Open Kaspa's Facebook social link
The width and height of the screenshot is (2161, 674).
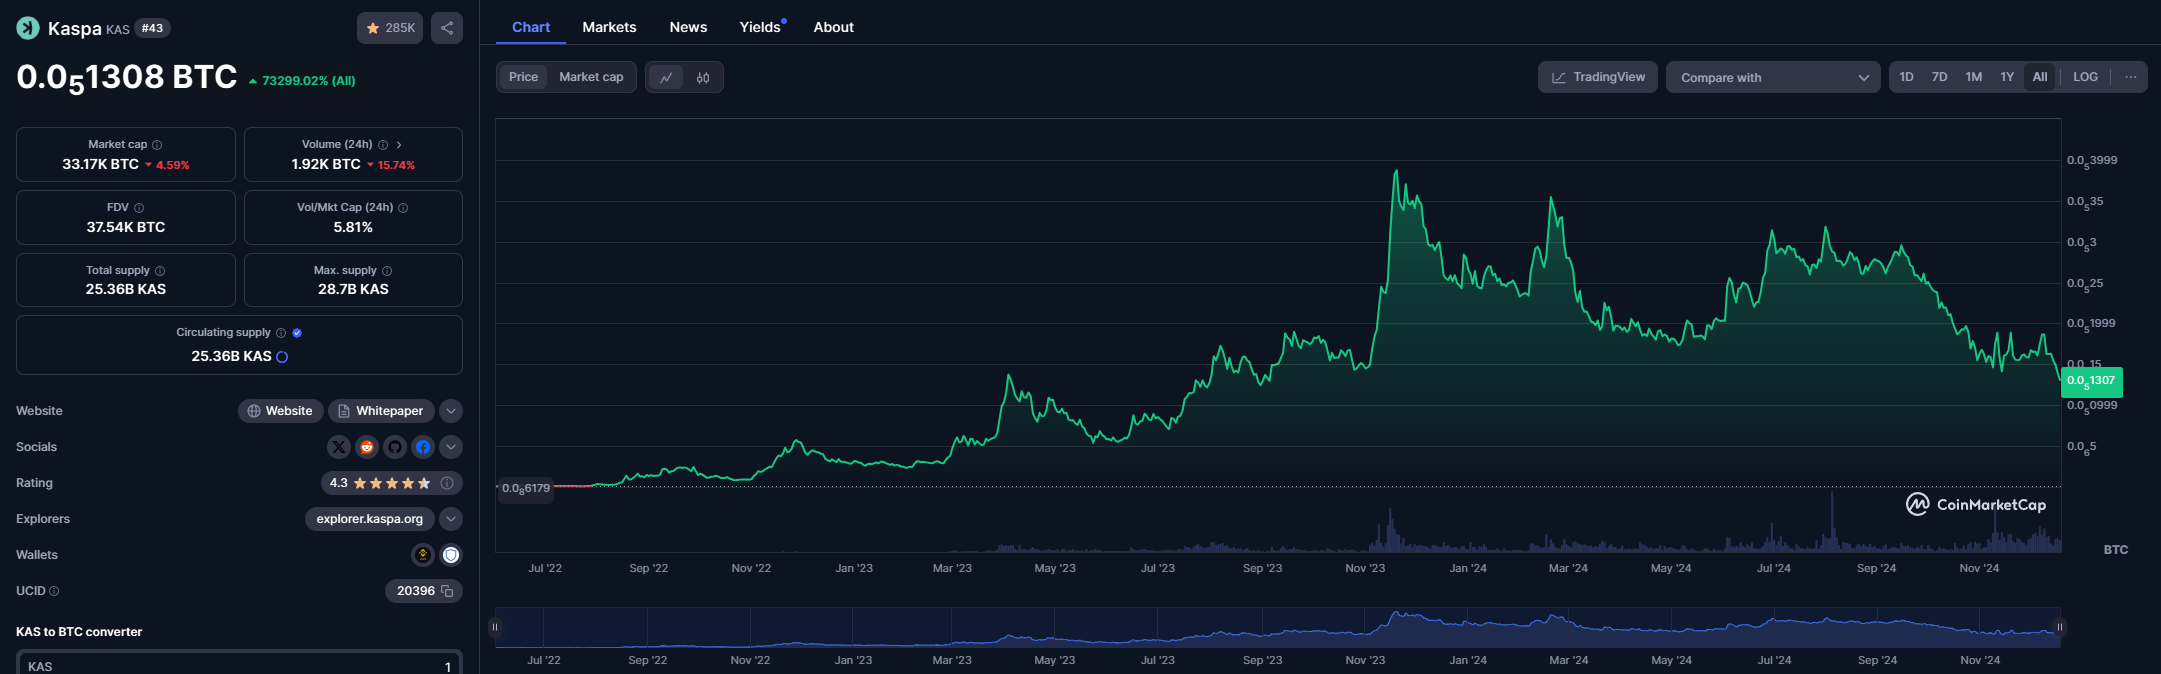click(x=423, y=447)
